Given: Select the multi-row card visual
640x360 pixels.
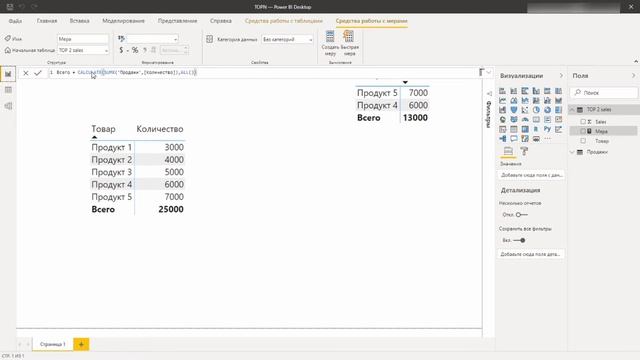Looking at the screenshot, I should click(547, 120).
